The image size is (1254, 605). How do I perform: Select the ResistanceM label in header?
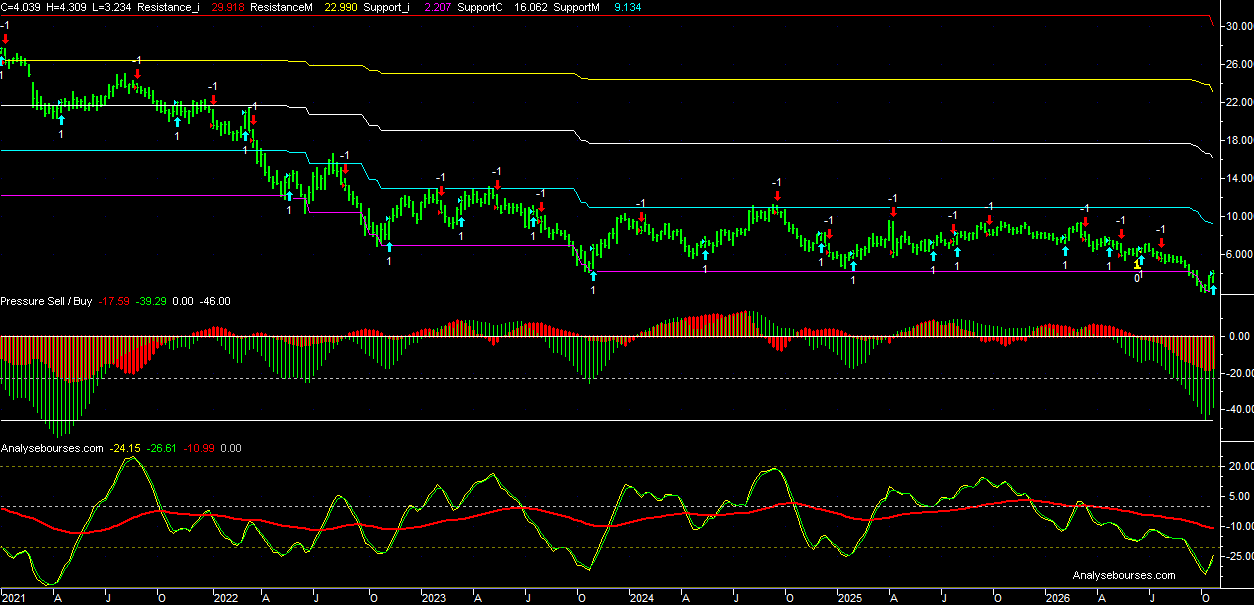point(283,7)
